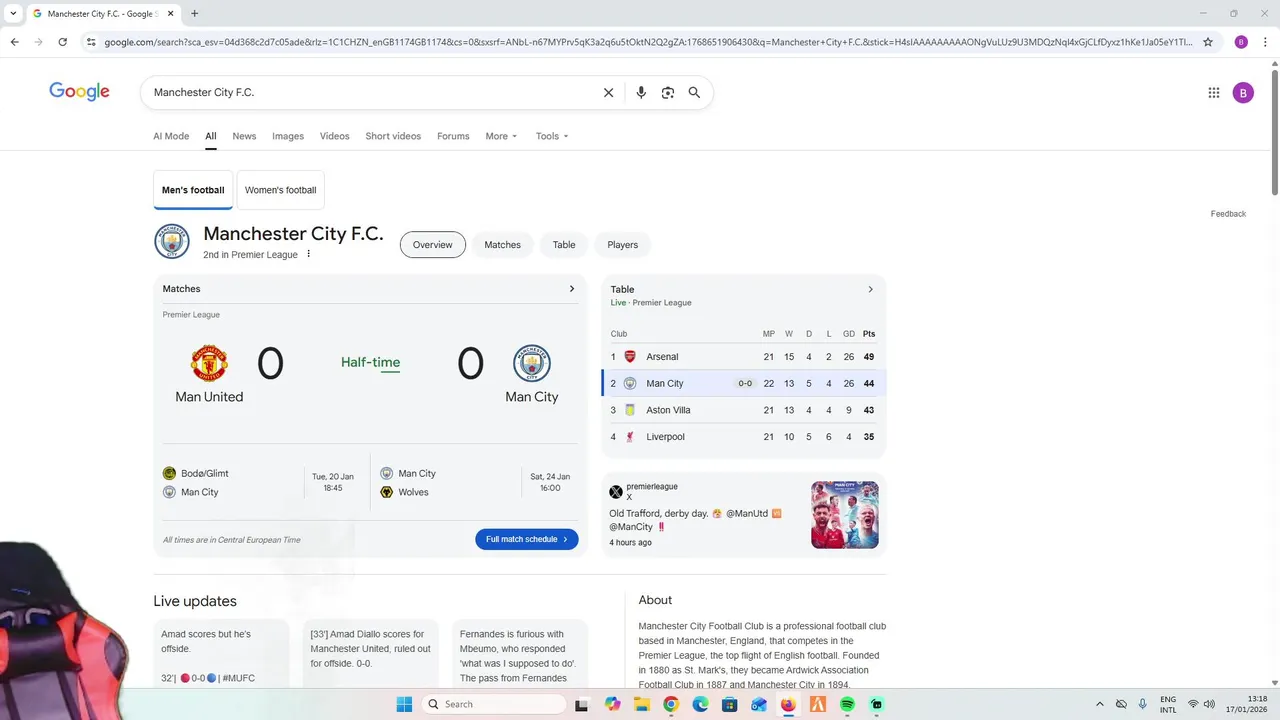Open Google Lens image search icon
This screenshot has height=720, width=1280.
[x=668, y=92]
